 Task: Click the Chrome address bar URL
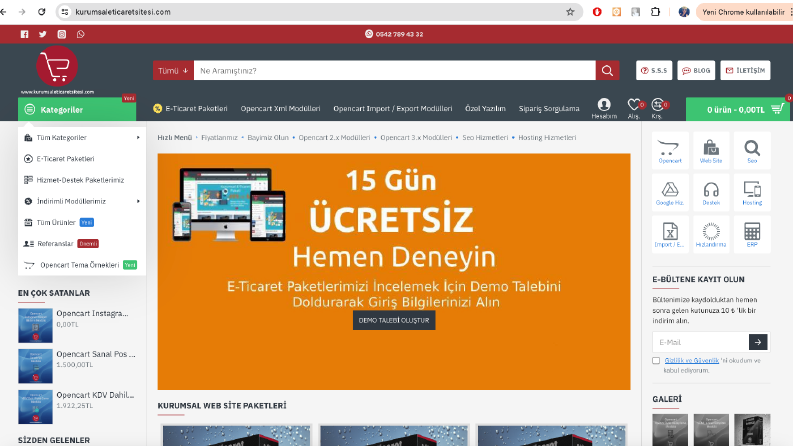(x=123, y=12)
